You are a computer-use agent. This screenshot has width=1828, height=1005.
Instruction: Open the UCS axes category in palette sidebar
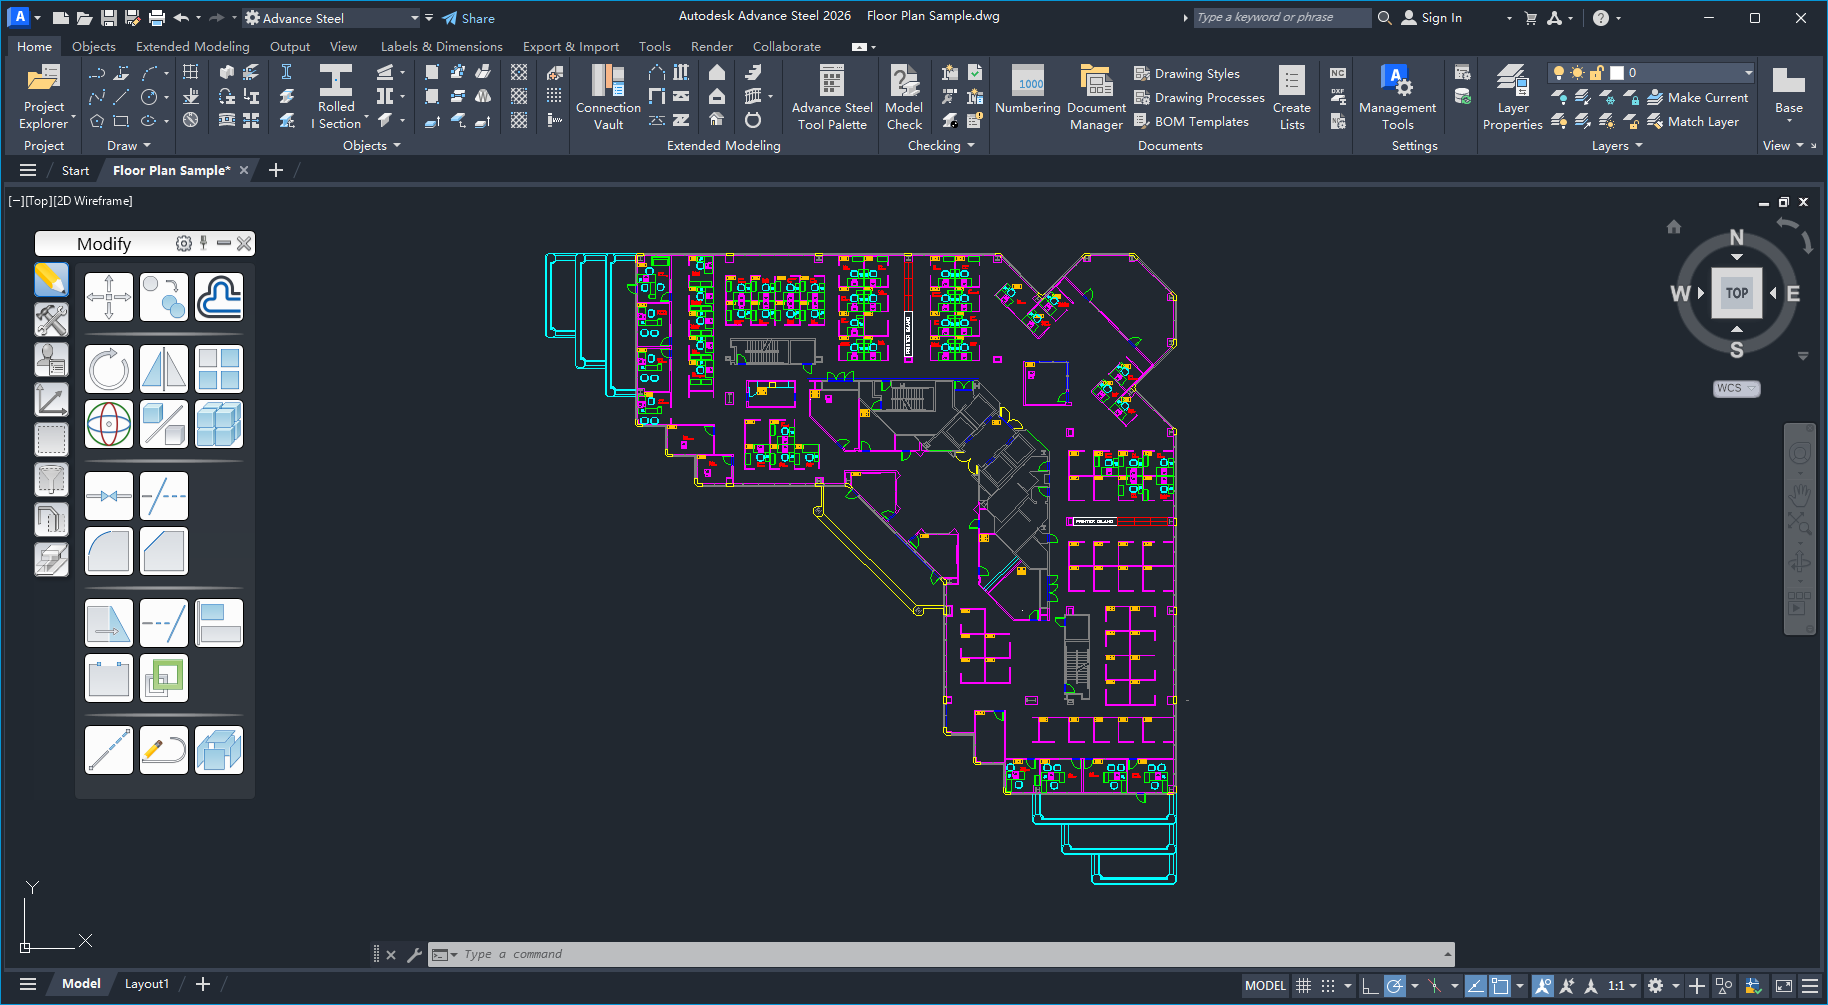coord(51,399)
